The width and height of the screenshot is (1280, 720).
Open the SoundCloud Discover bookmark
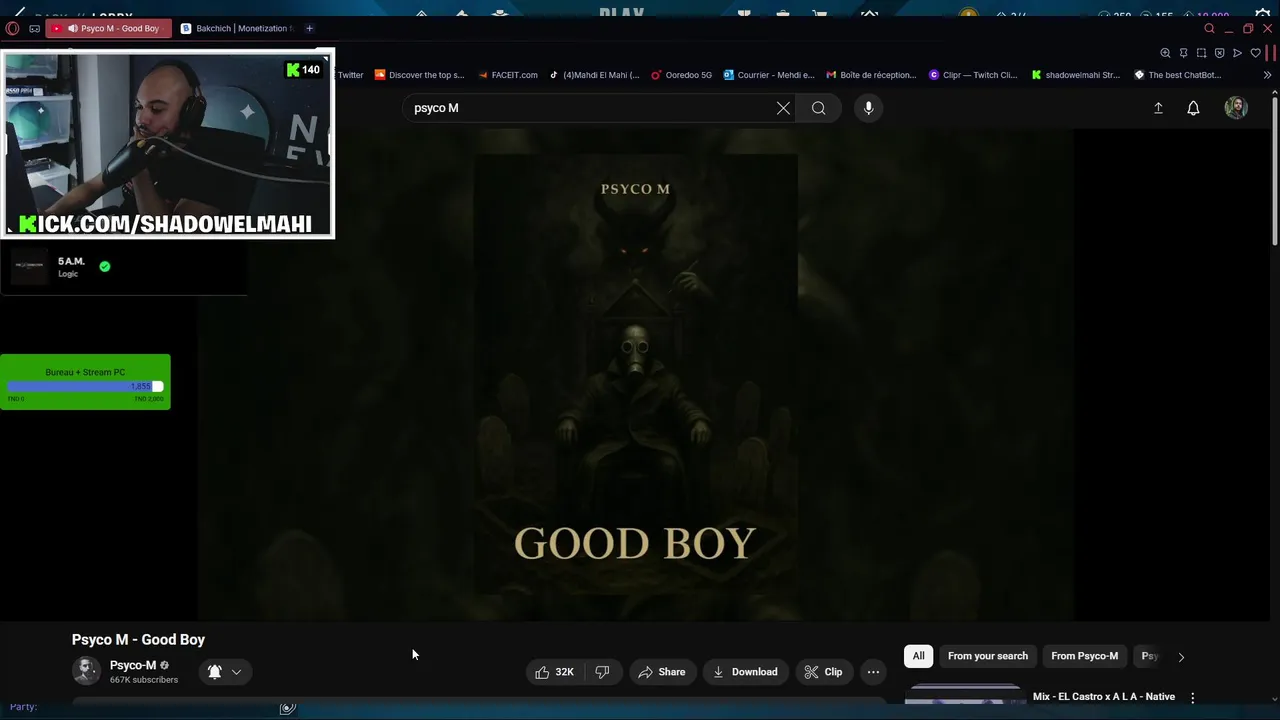tap(419, 75)
